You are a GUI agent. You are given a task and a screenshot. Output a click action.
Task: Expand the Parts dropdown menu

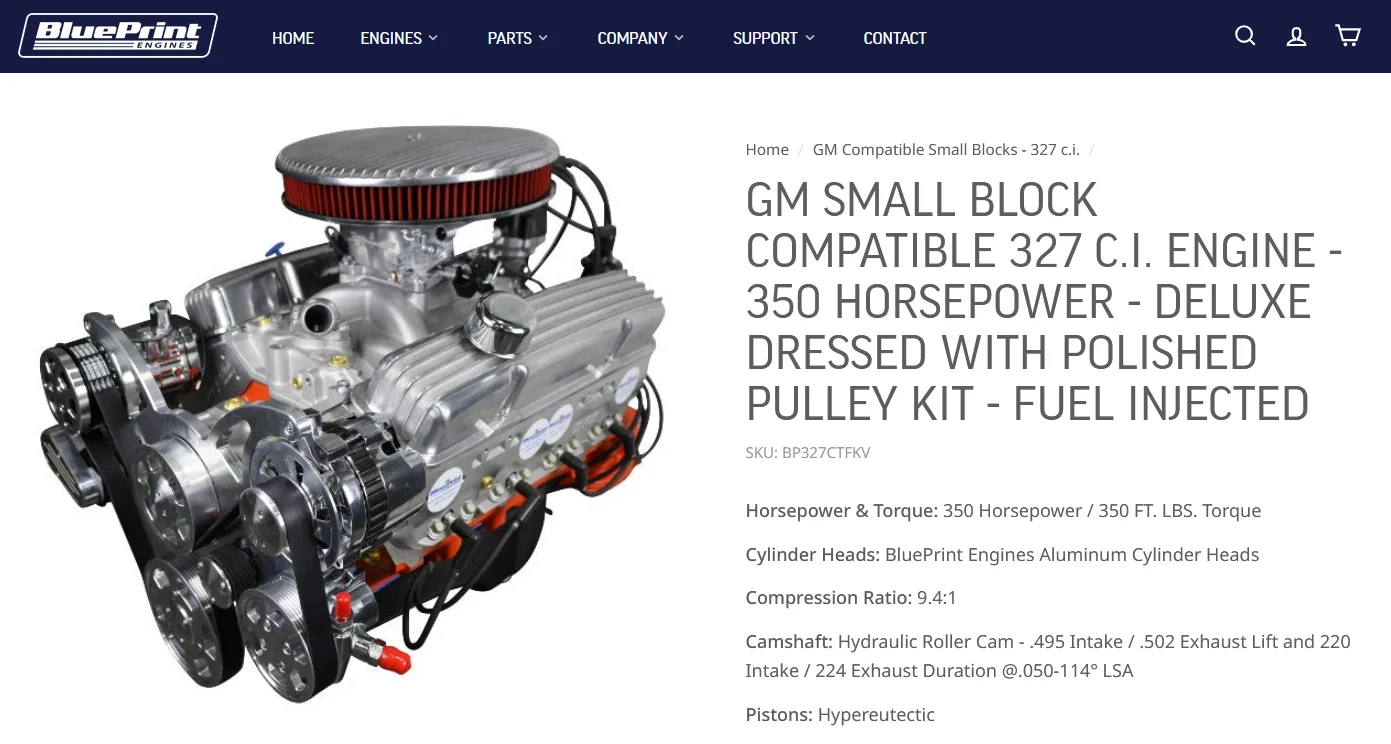tap(518, 38)
